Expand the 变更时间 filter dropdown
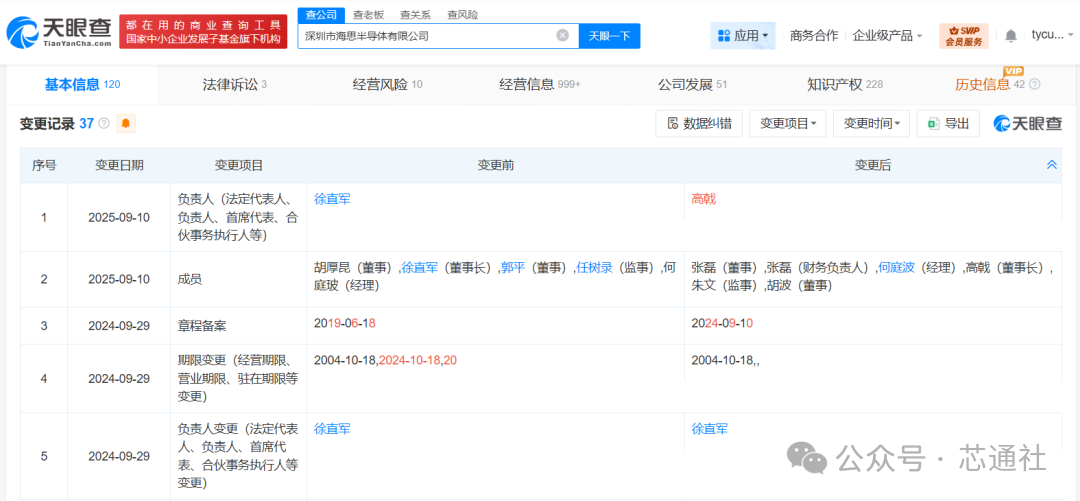Screen dimensions: 1080x501 point(871,123)
